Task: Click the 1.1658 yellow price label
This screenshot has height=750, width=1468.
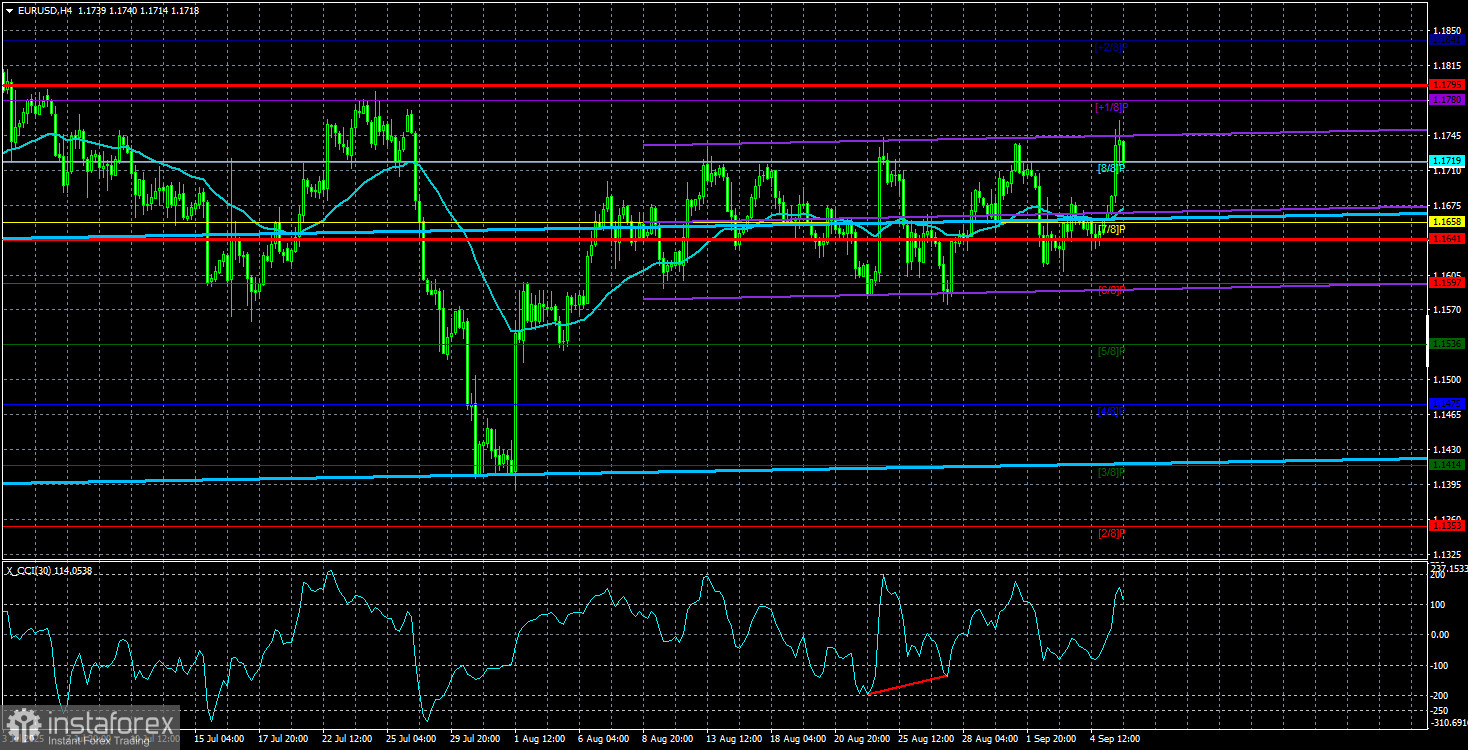Action: pyautogui.click(x=1447, y=222)
